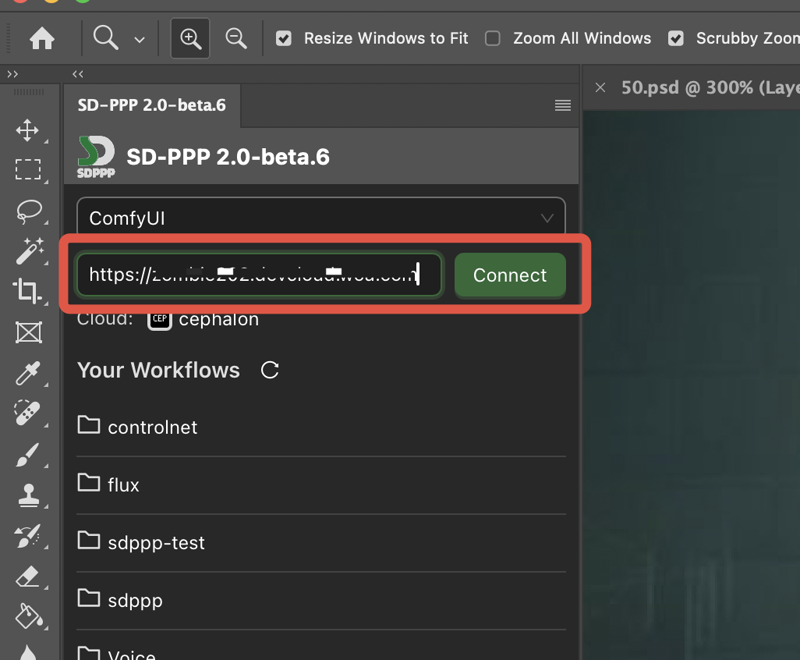Viewport: 800px width, 660px height.
Task: Switch to Zoom Out mode
Action: 236,38
